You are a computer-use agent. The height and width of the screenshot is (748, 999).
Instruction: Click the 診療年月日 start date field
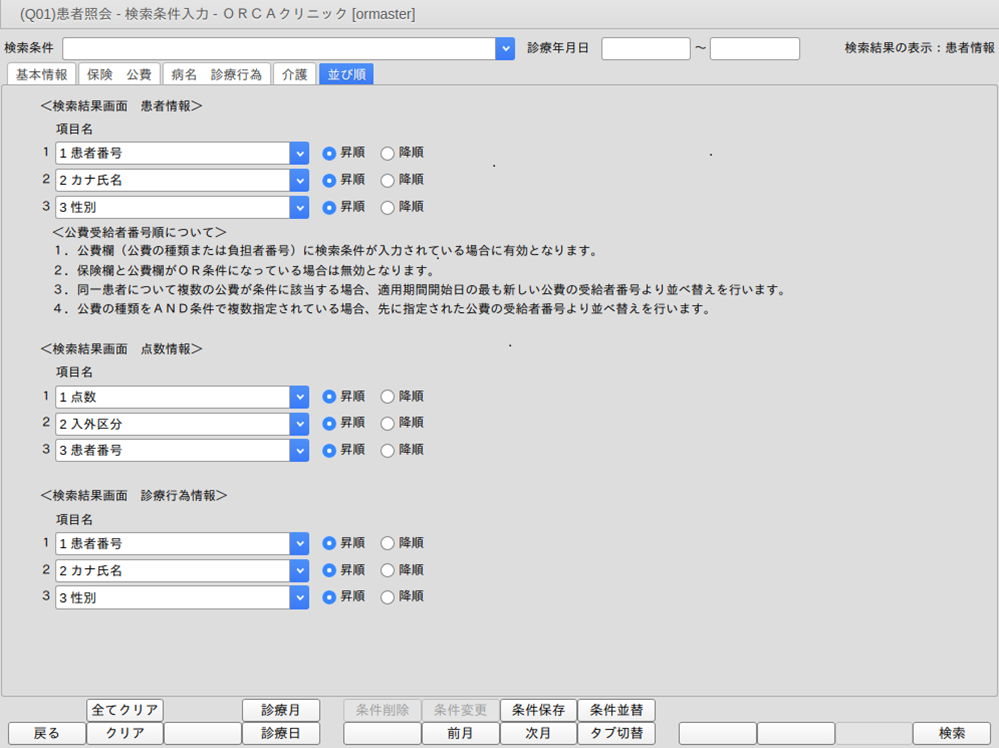pos(645,49)
